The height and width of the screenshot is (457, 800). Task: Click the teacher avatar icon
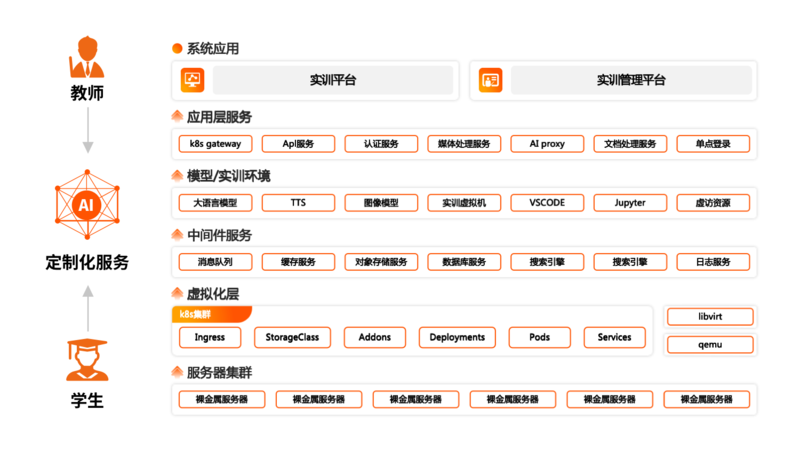(x=87, y=58)
